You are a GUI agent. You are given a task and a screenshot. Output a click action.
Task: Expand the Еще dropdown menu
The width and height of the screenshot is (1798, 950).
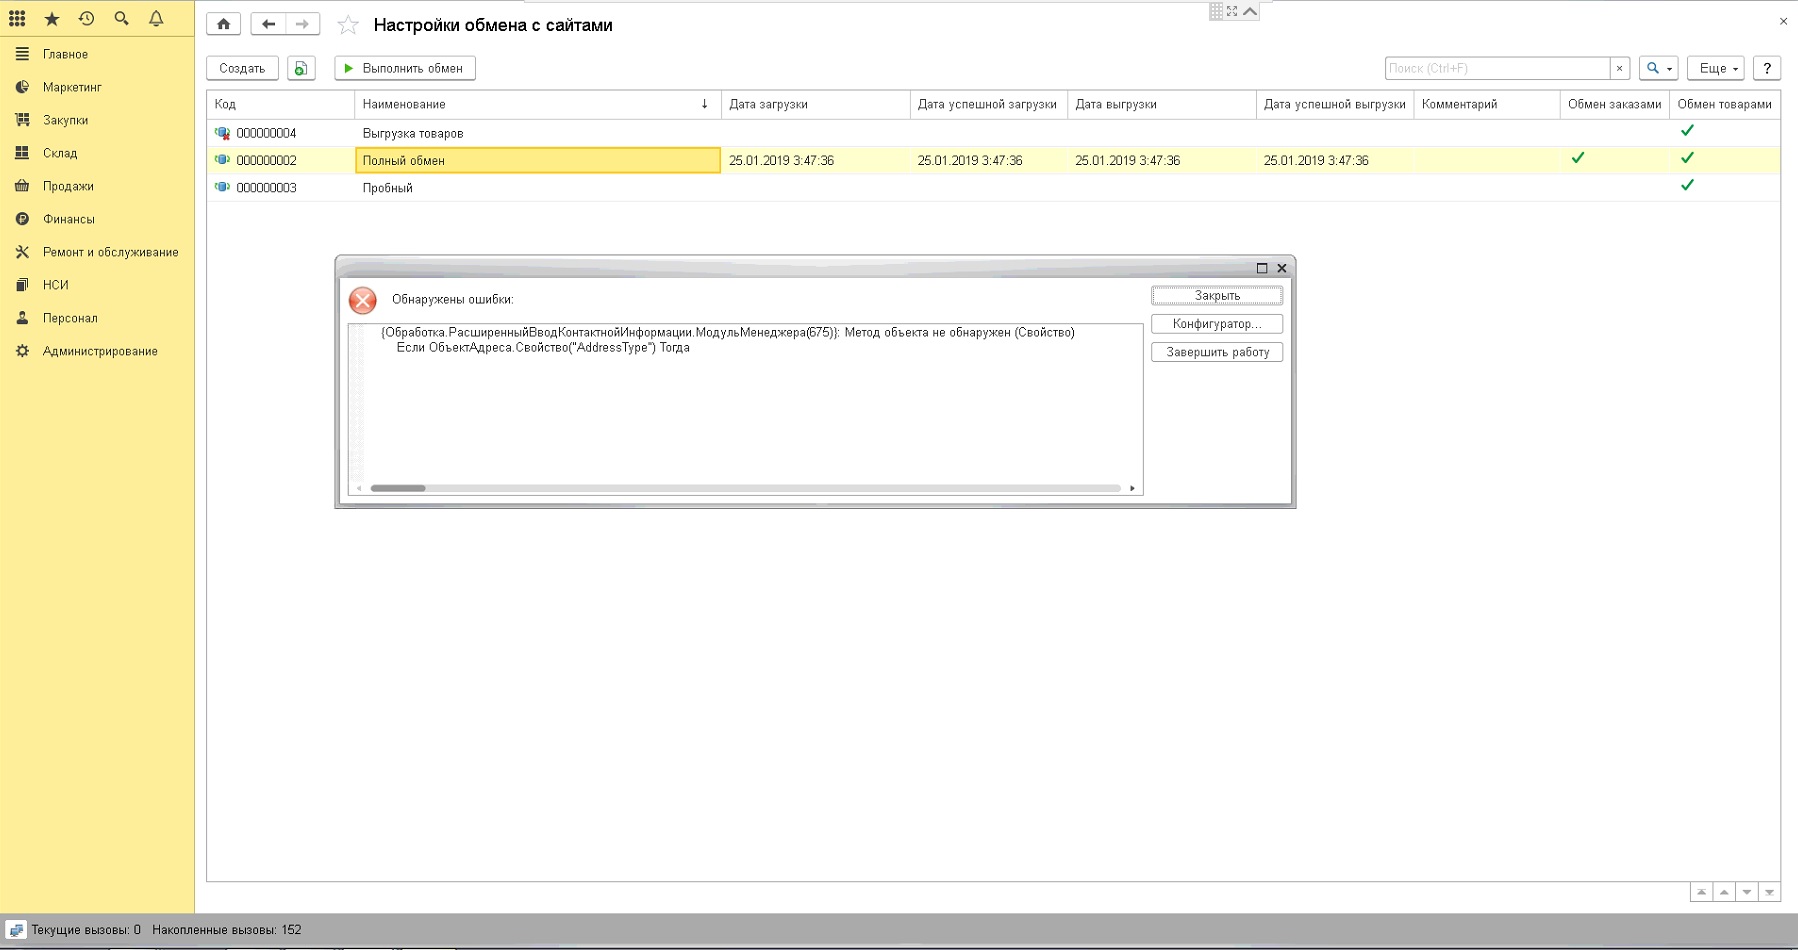tap(1715, 68)
